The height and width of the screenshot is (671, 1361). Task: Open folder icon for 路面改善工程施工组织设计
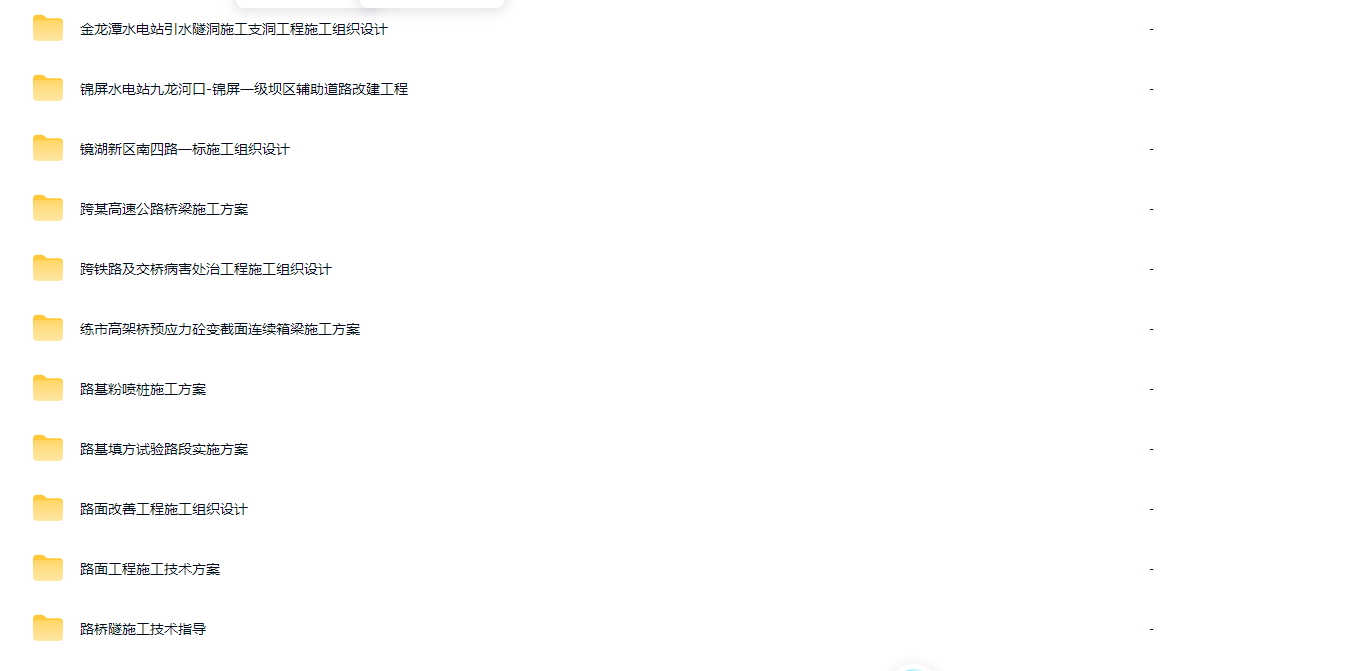tap(48, 509)
